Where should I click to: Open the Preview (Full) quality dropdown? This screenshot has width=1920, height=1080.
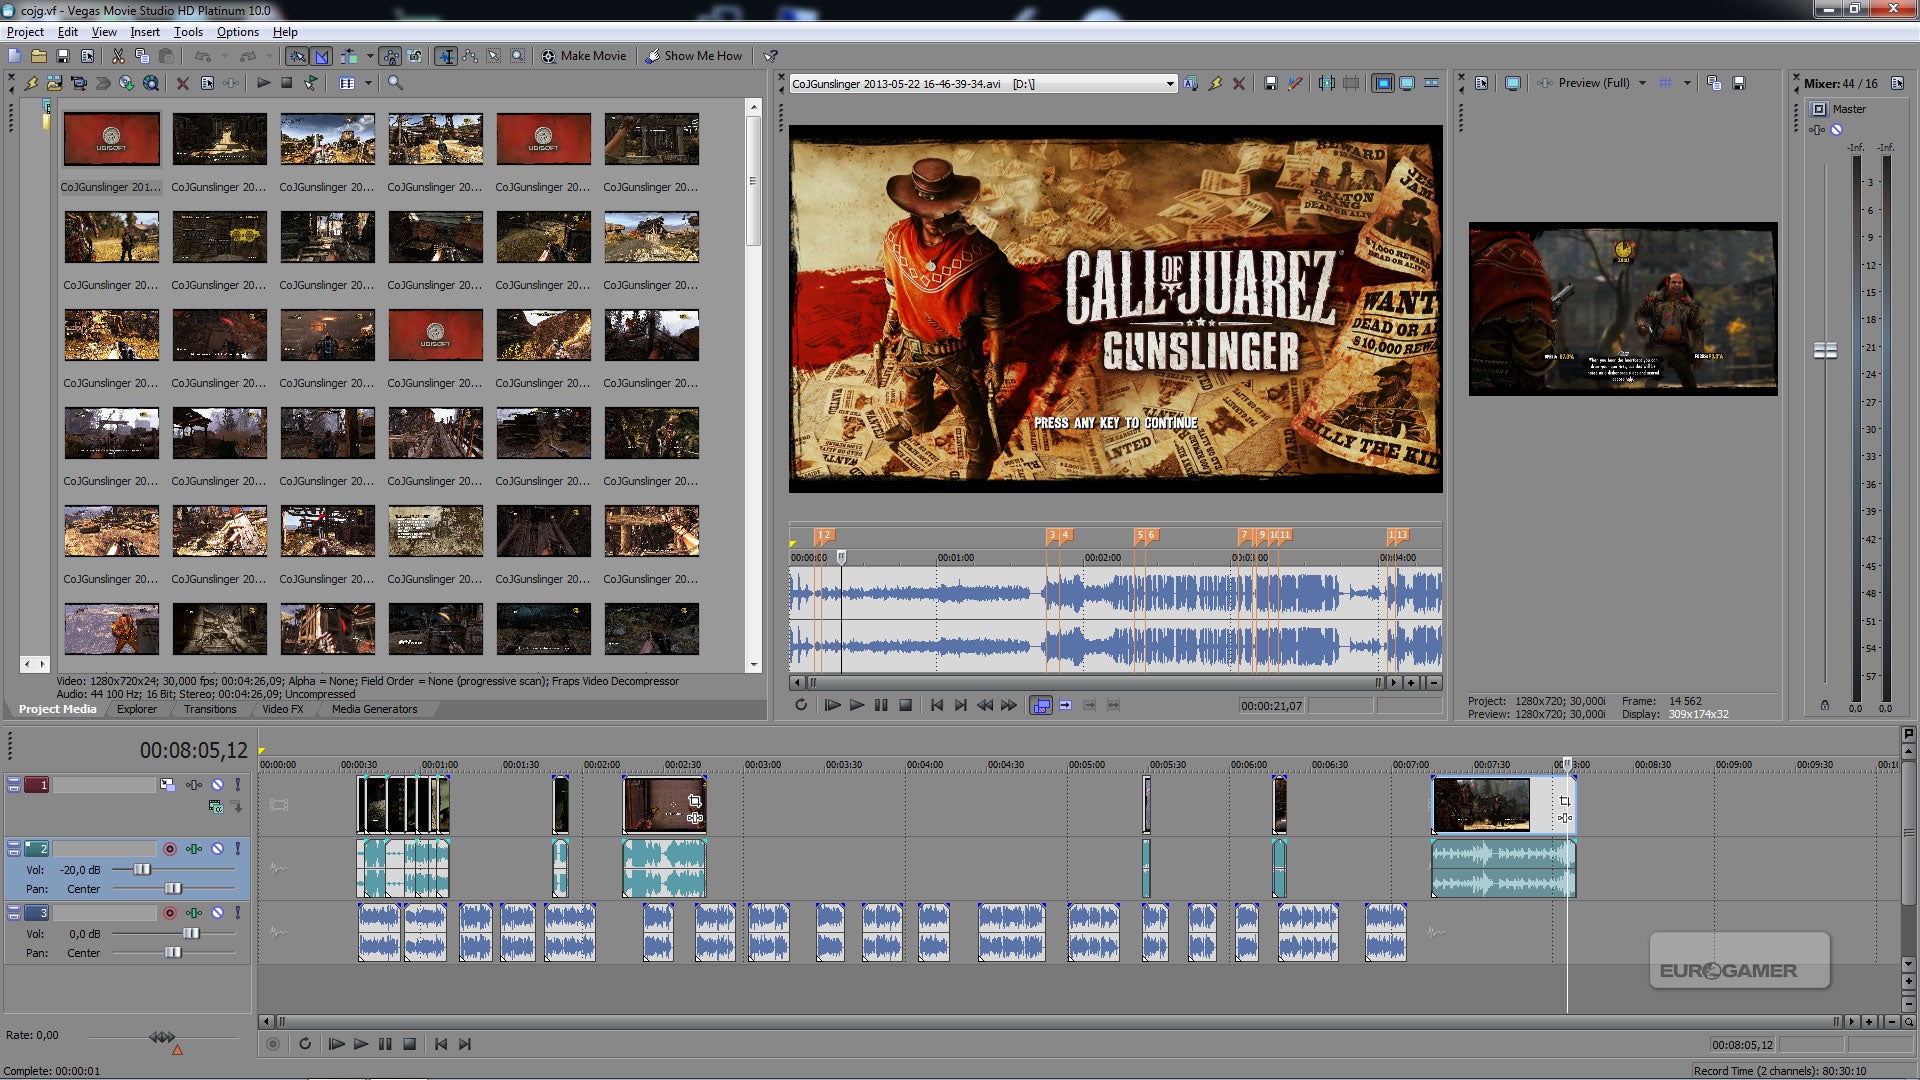click(1642, 83)
